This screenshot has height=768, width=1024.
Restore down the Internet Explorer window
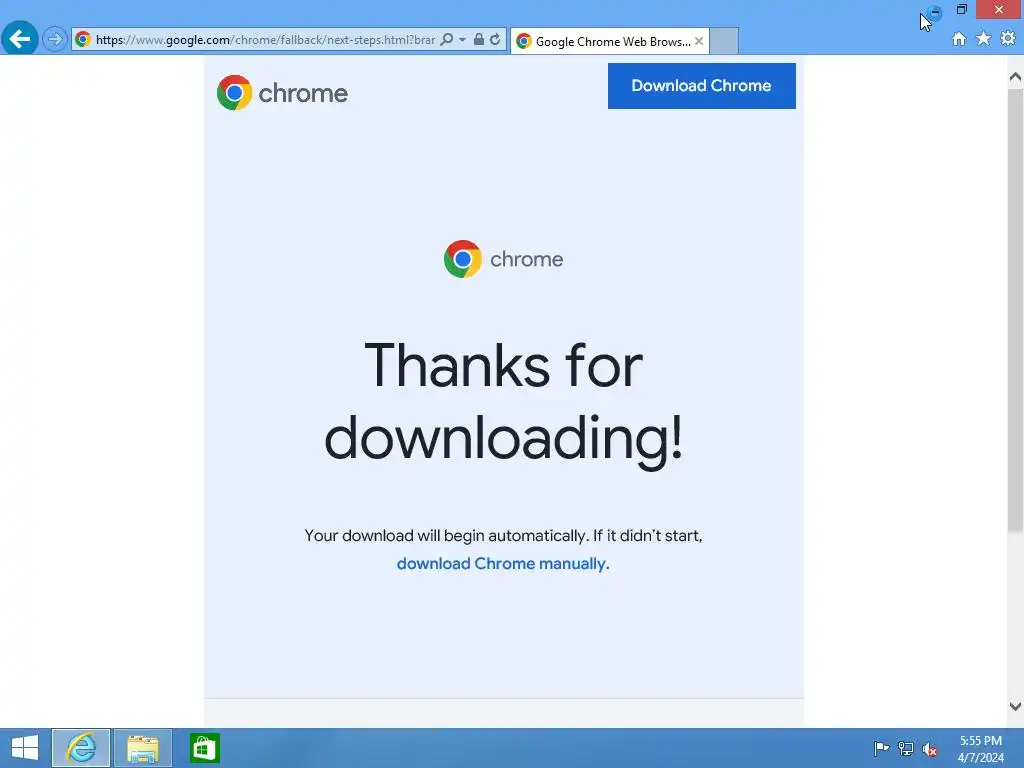pyautogui.click(x=961, y=9)
